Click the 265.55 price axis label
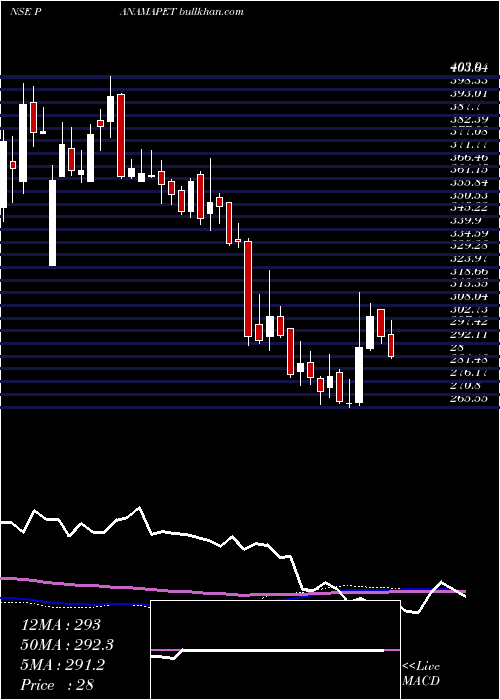The image size is (500, 700). coord(470,398)
